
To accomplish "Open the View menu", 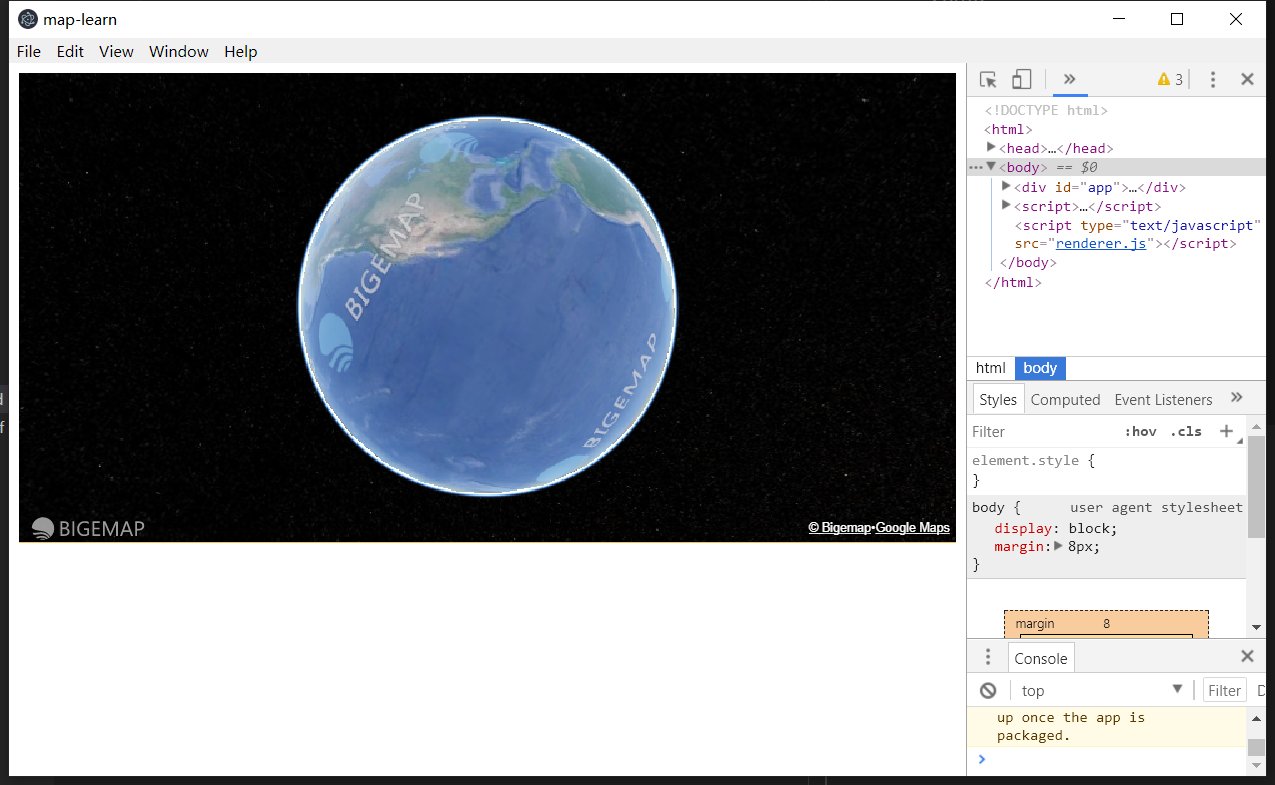I will [116, 51].
